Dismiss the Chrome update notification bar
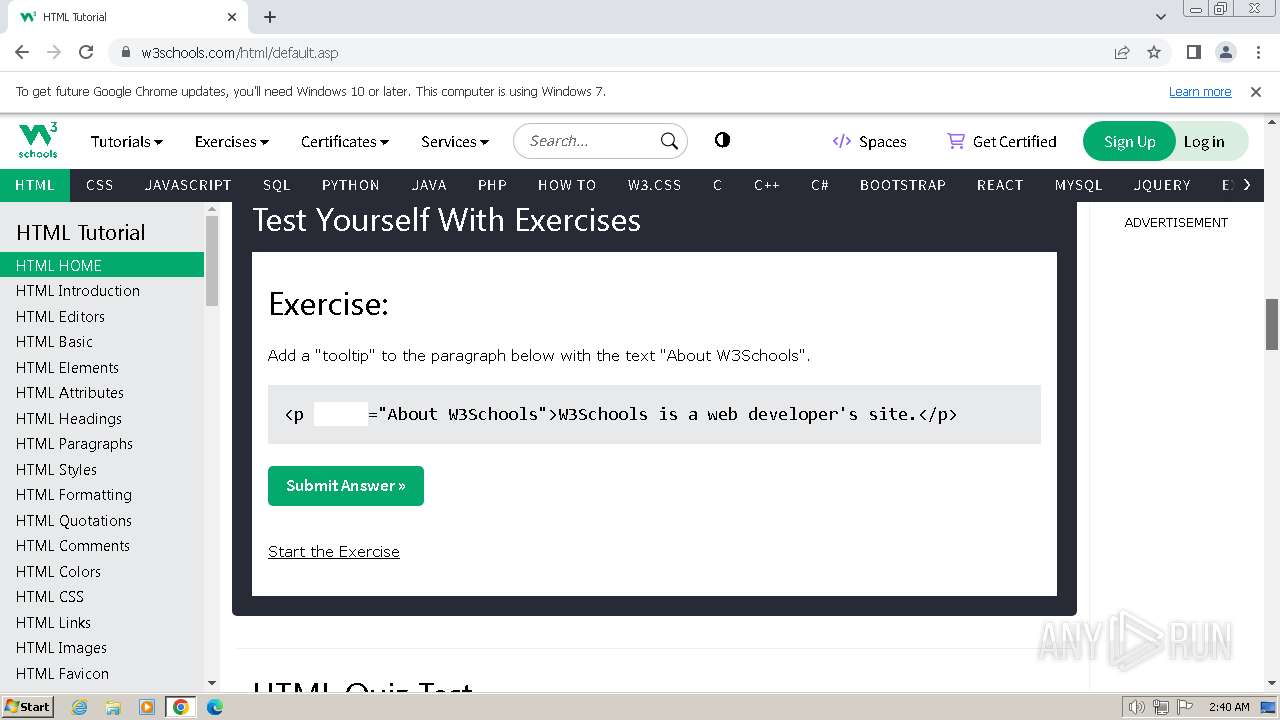This screenshot has height=720, width=1280. [x=1256, y=91]
